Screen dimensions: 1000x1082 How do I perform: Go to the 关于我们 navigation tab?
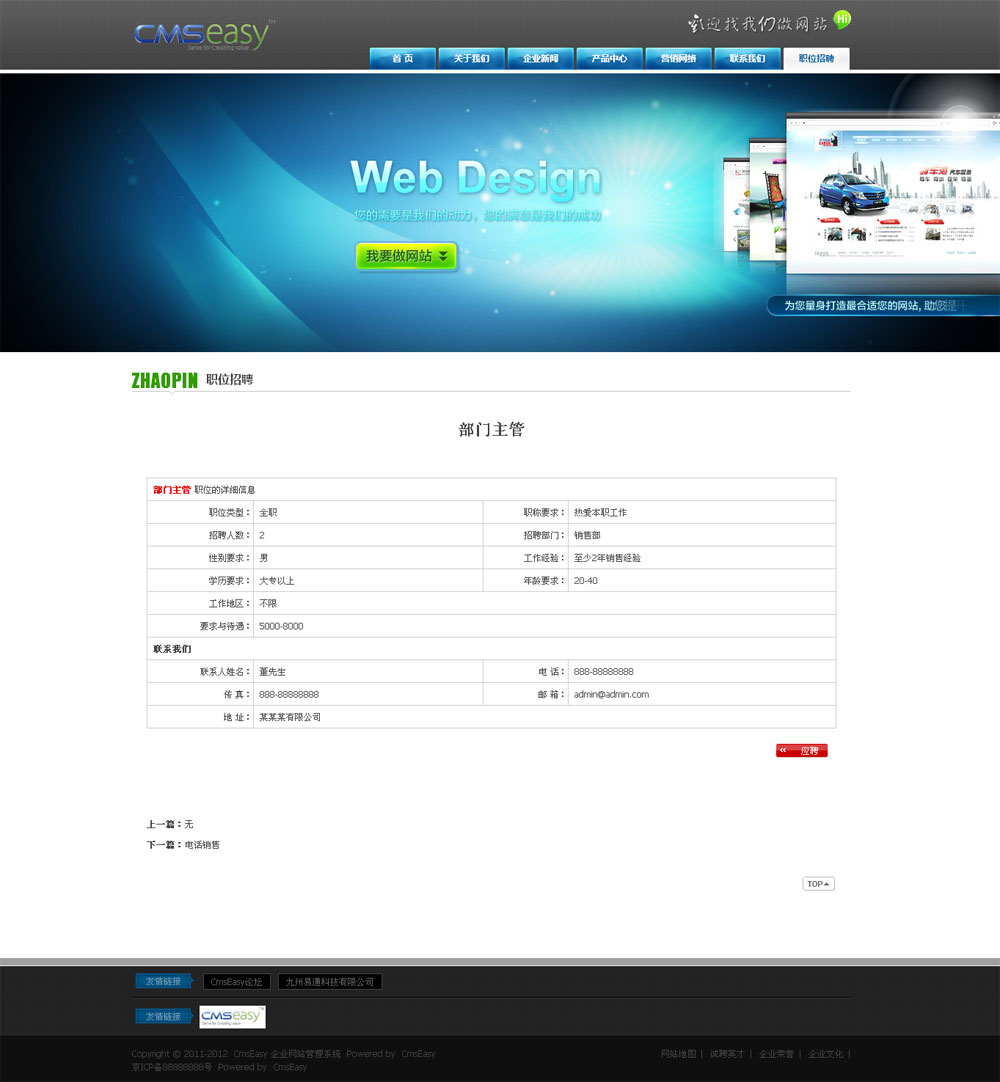pos(472,59)
